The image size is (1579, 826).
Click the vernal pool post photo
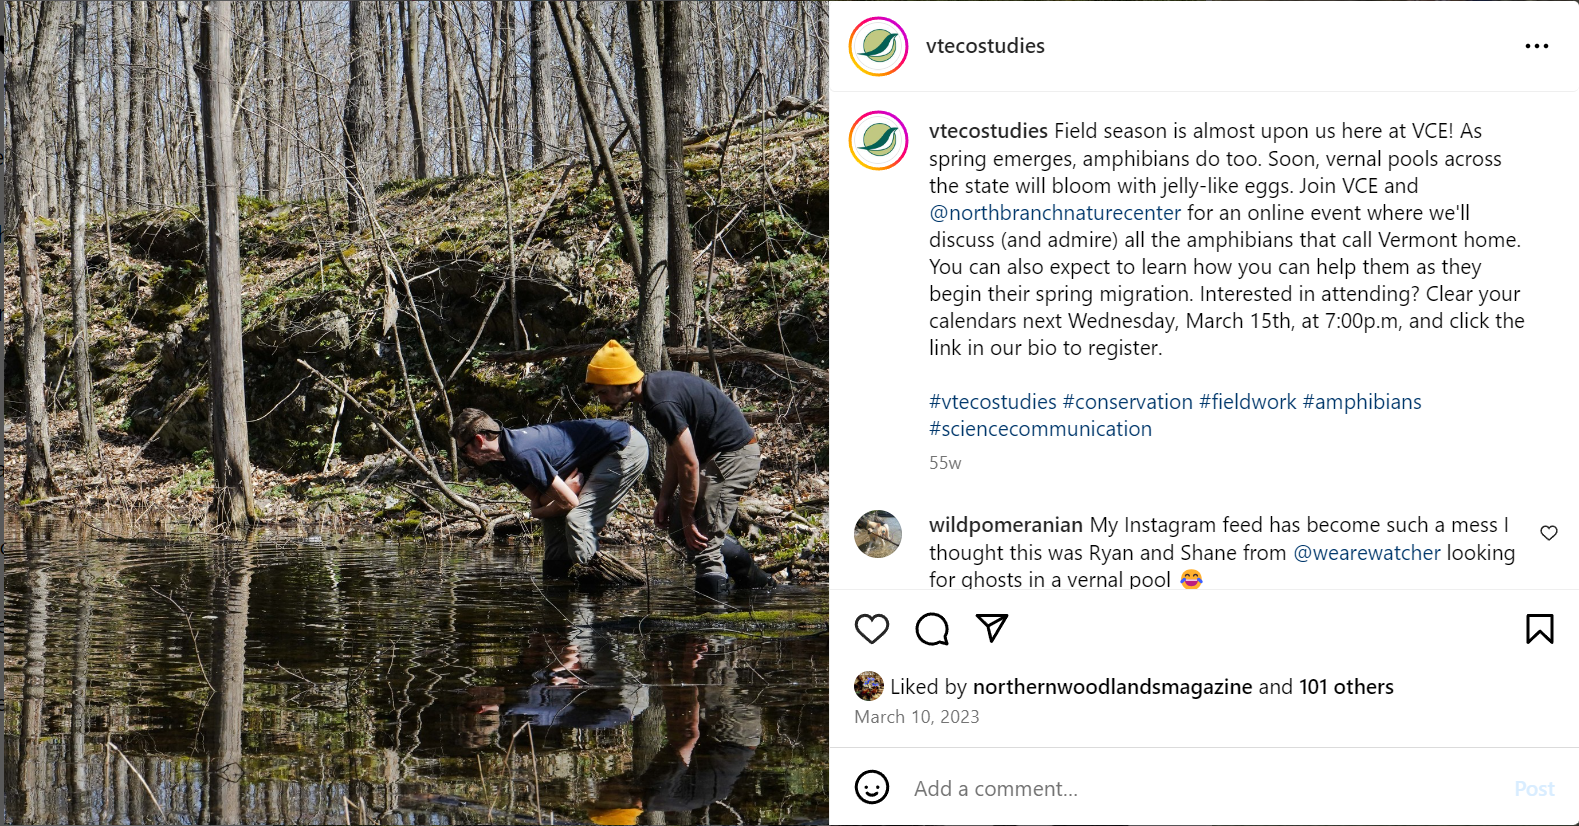416,413
